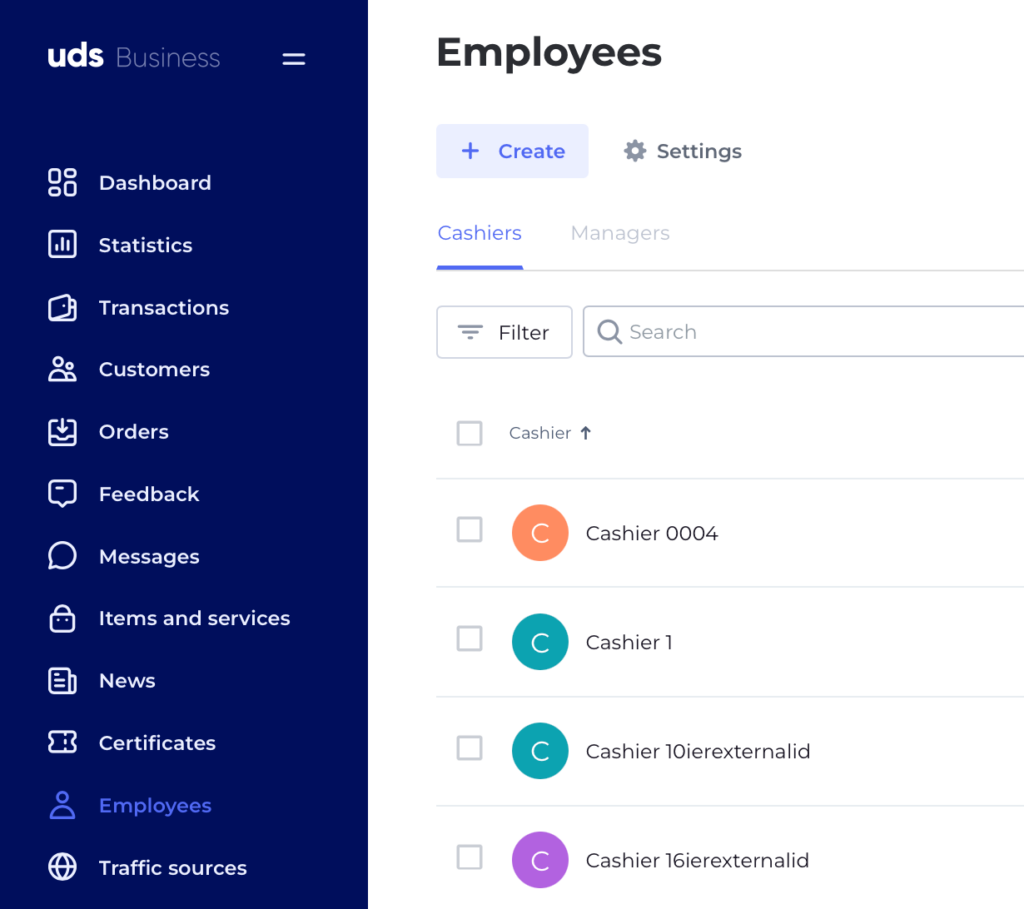Toggle the select-all cashiers checkbox
The width and height of the screenshot is (1024, 909).
(470, 433)
